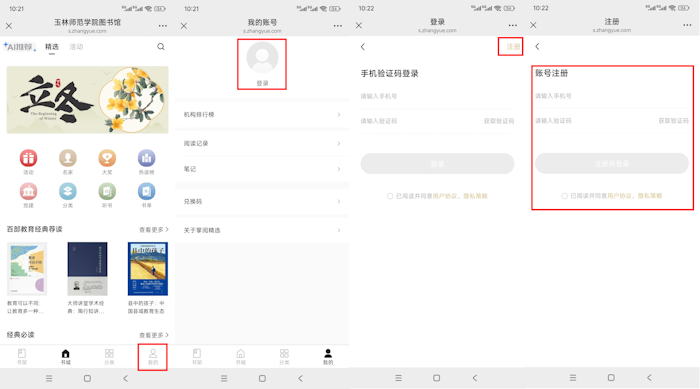The width and height of the screenshot is (700, 389).
Task: Close the 我的账号 page with X
Action: click(x=184, y=26)
